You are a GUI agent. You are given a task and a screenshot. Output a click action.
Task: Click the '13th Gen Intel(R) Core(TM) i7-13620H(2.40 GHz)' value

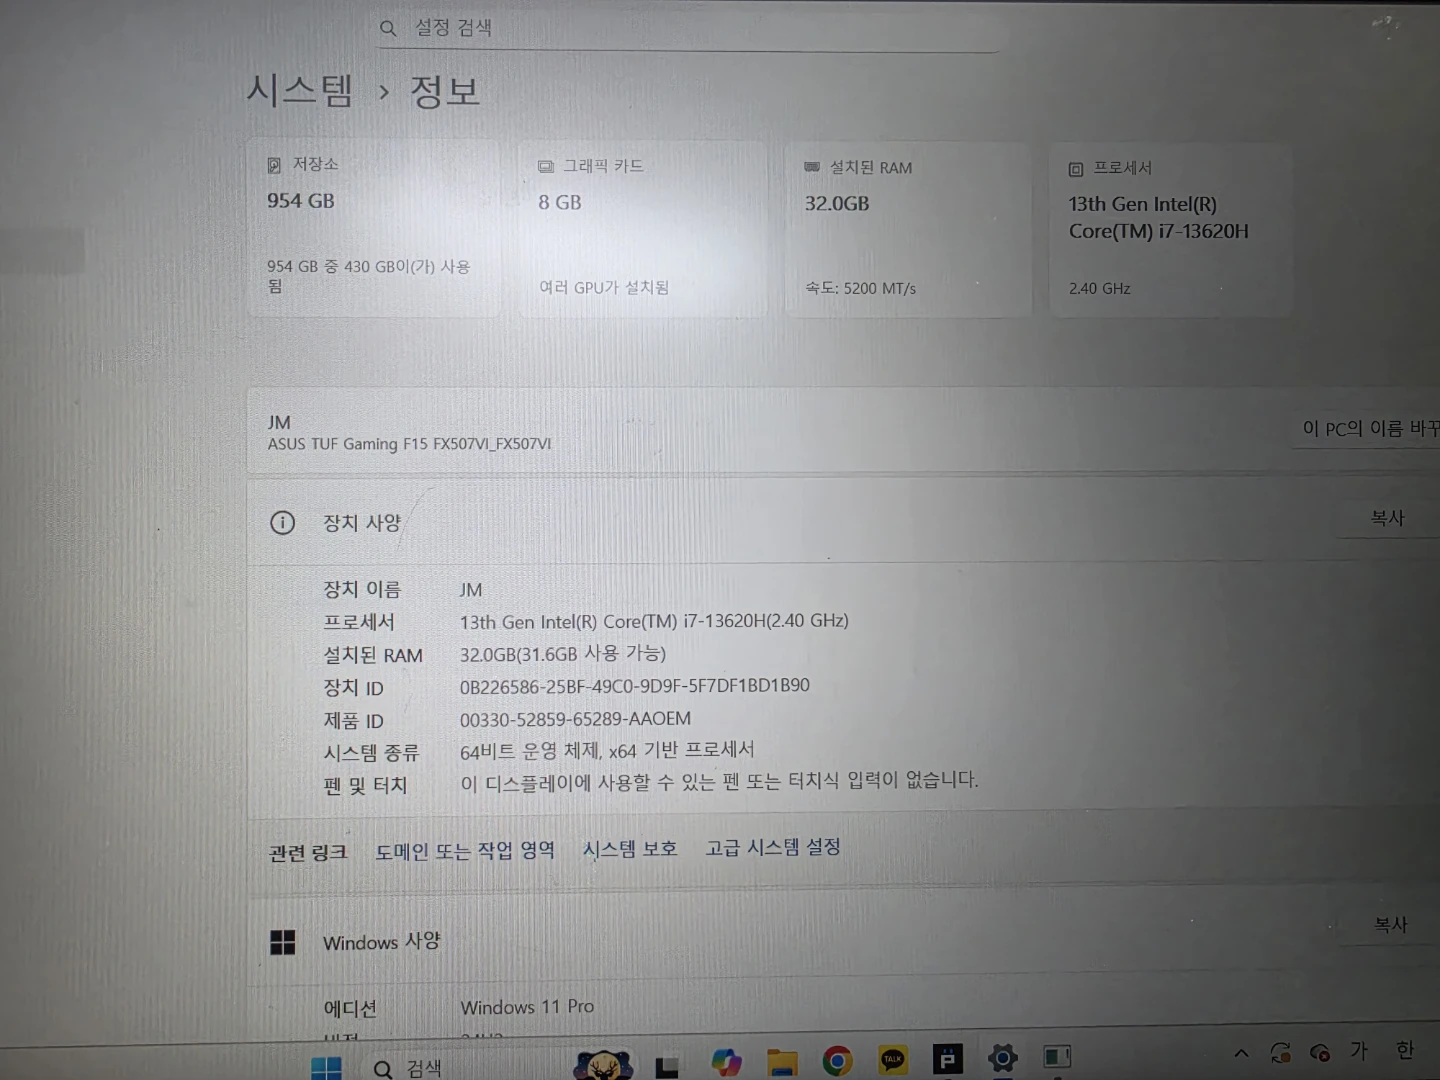coord(654,621)
